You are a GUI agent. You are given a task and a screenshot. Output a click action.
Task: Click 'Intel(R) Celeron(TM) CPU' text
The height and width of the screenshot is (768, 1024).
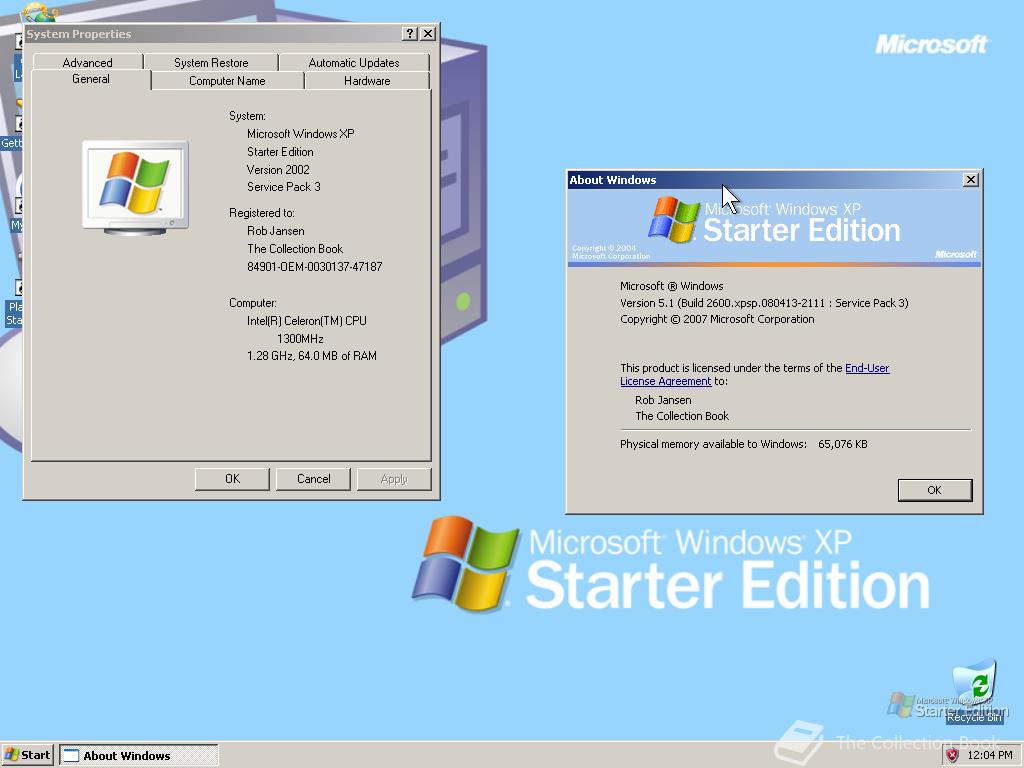tap(306, 321)
